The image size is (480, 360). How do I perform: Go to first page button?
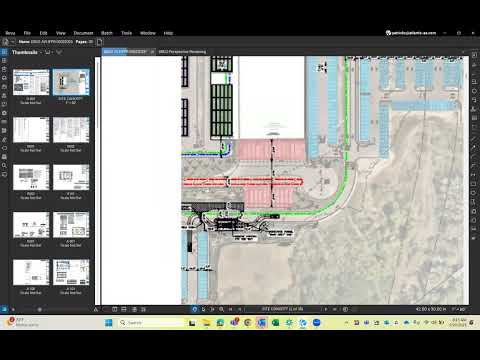(230, 309)
